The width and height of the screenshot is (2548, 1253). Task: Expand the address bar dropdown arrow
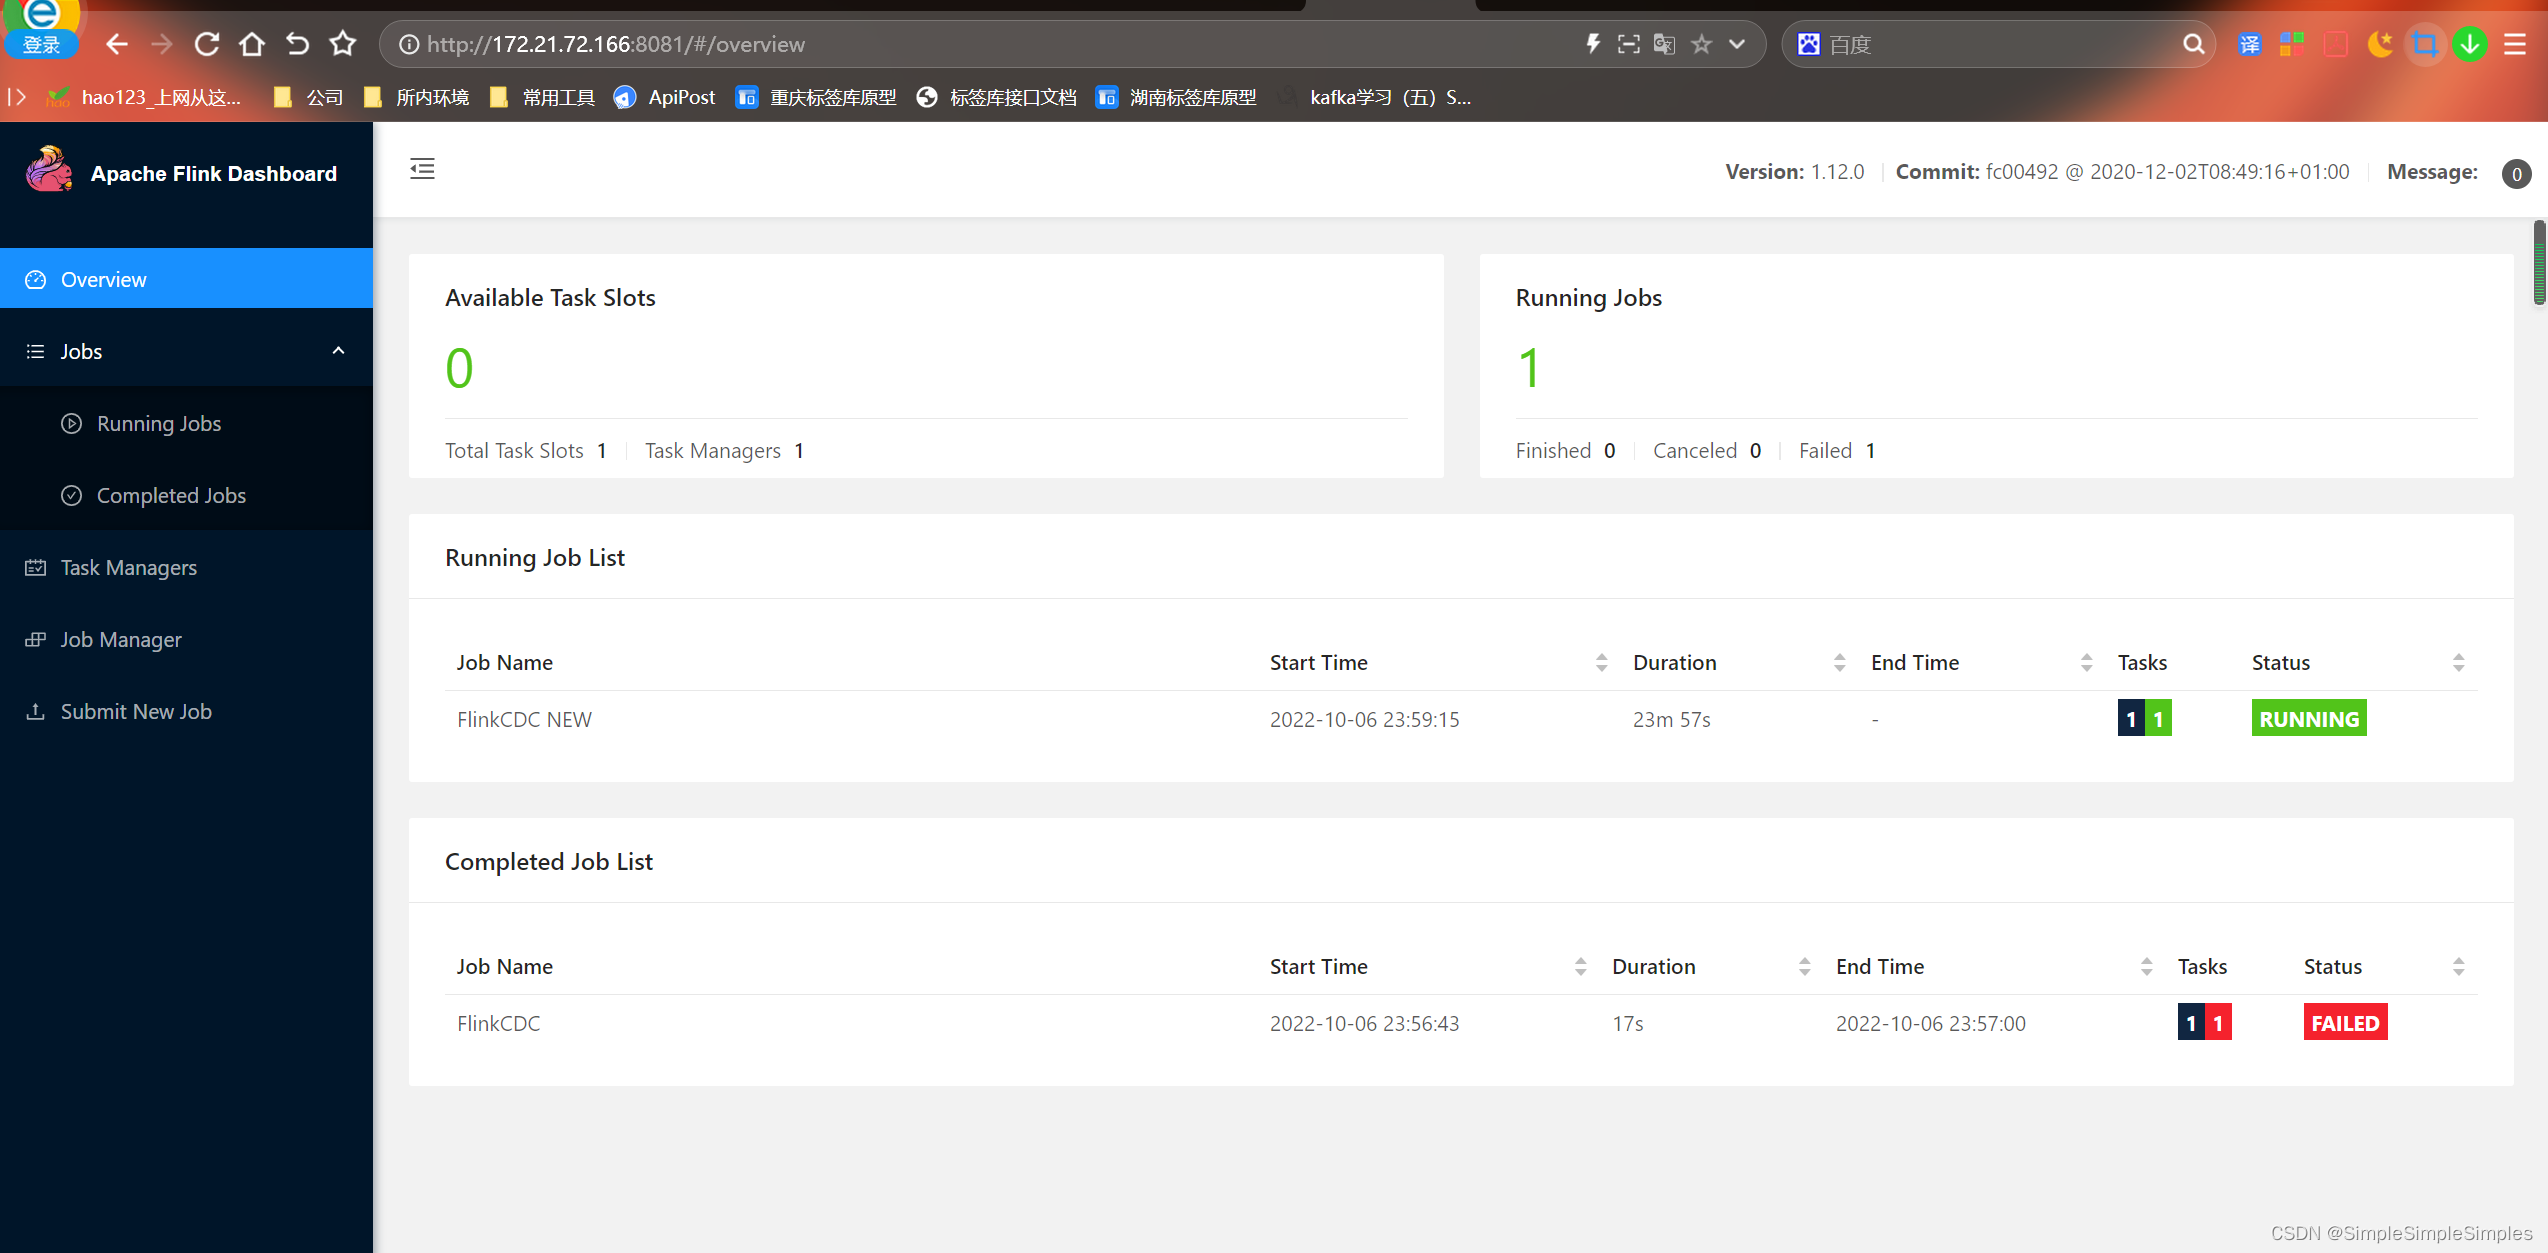click(1737, 44)
